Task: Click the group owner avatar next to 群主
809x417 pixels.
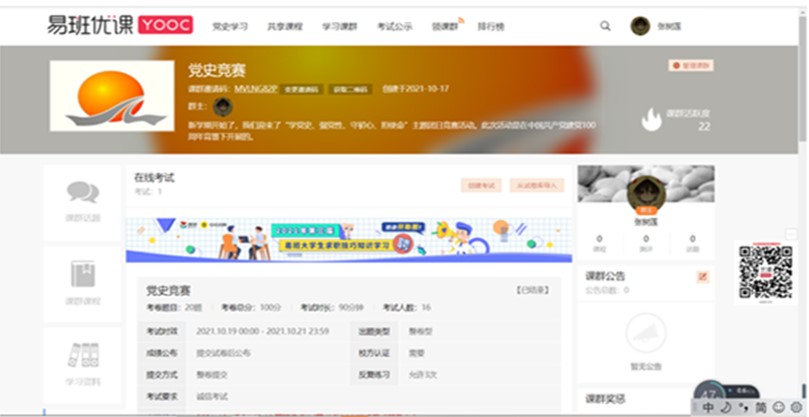Action: click(x=223, y=106)
